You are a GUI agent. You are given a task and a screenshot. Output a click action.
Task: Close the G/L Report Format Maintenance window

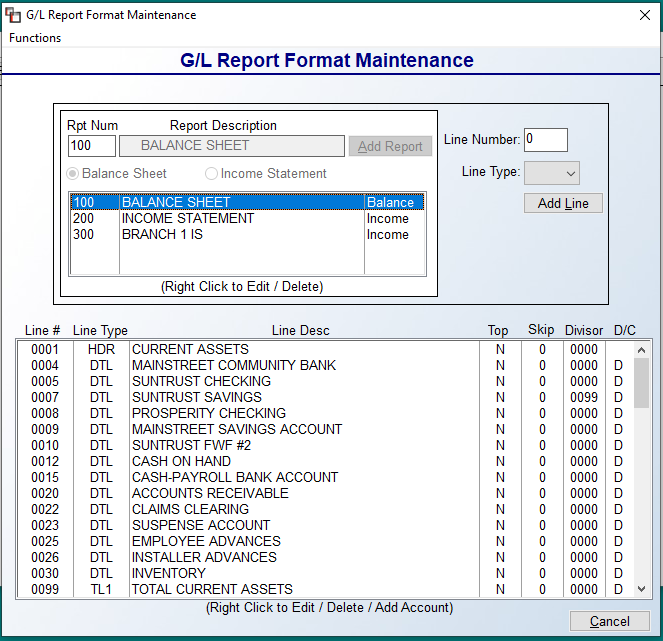tap(644, 15)
